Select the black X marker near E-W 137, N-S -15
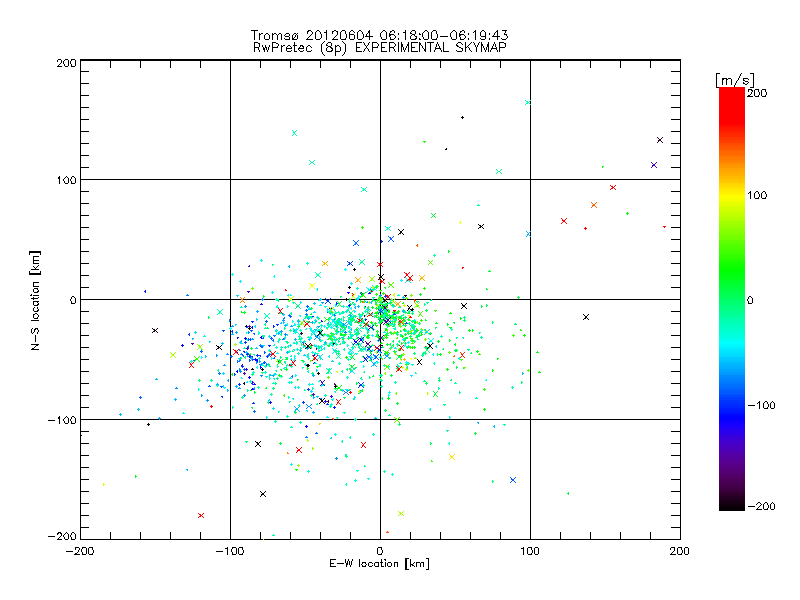 (586, 317)
